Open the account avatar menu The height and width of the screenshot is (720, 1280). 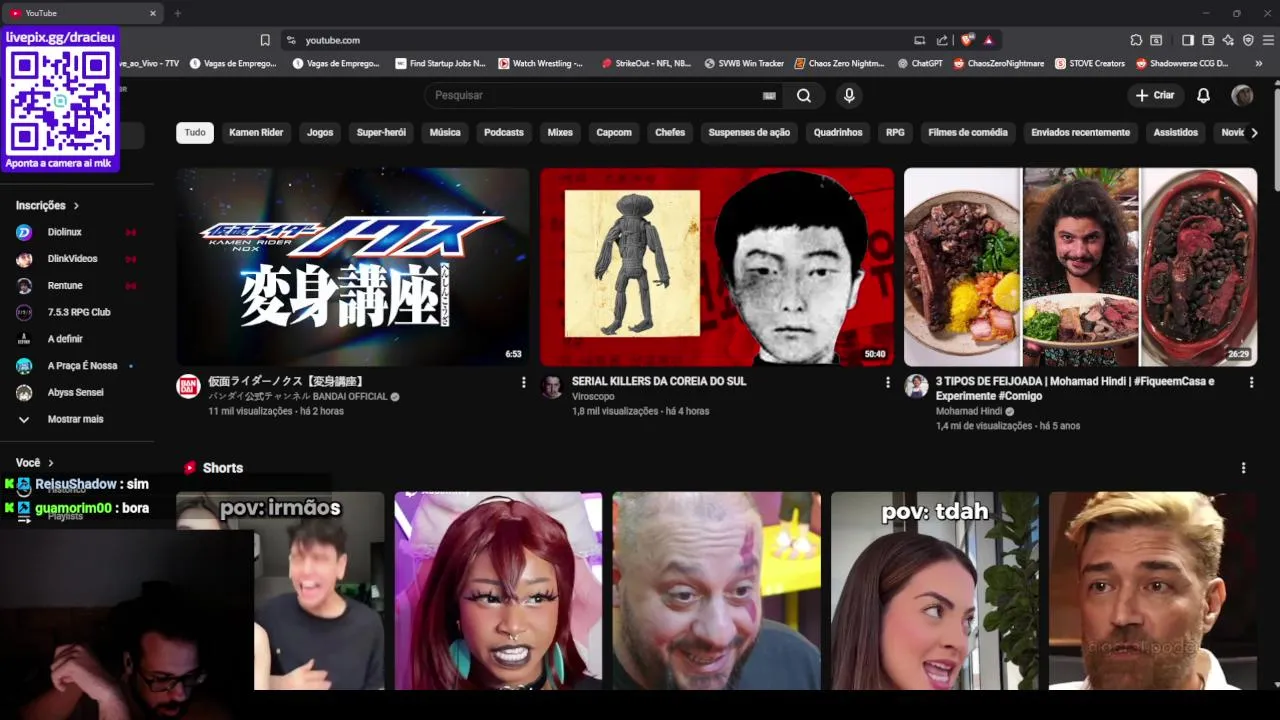coord(1242,95)
